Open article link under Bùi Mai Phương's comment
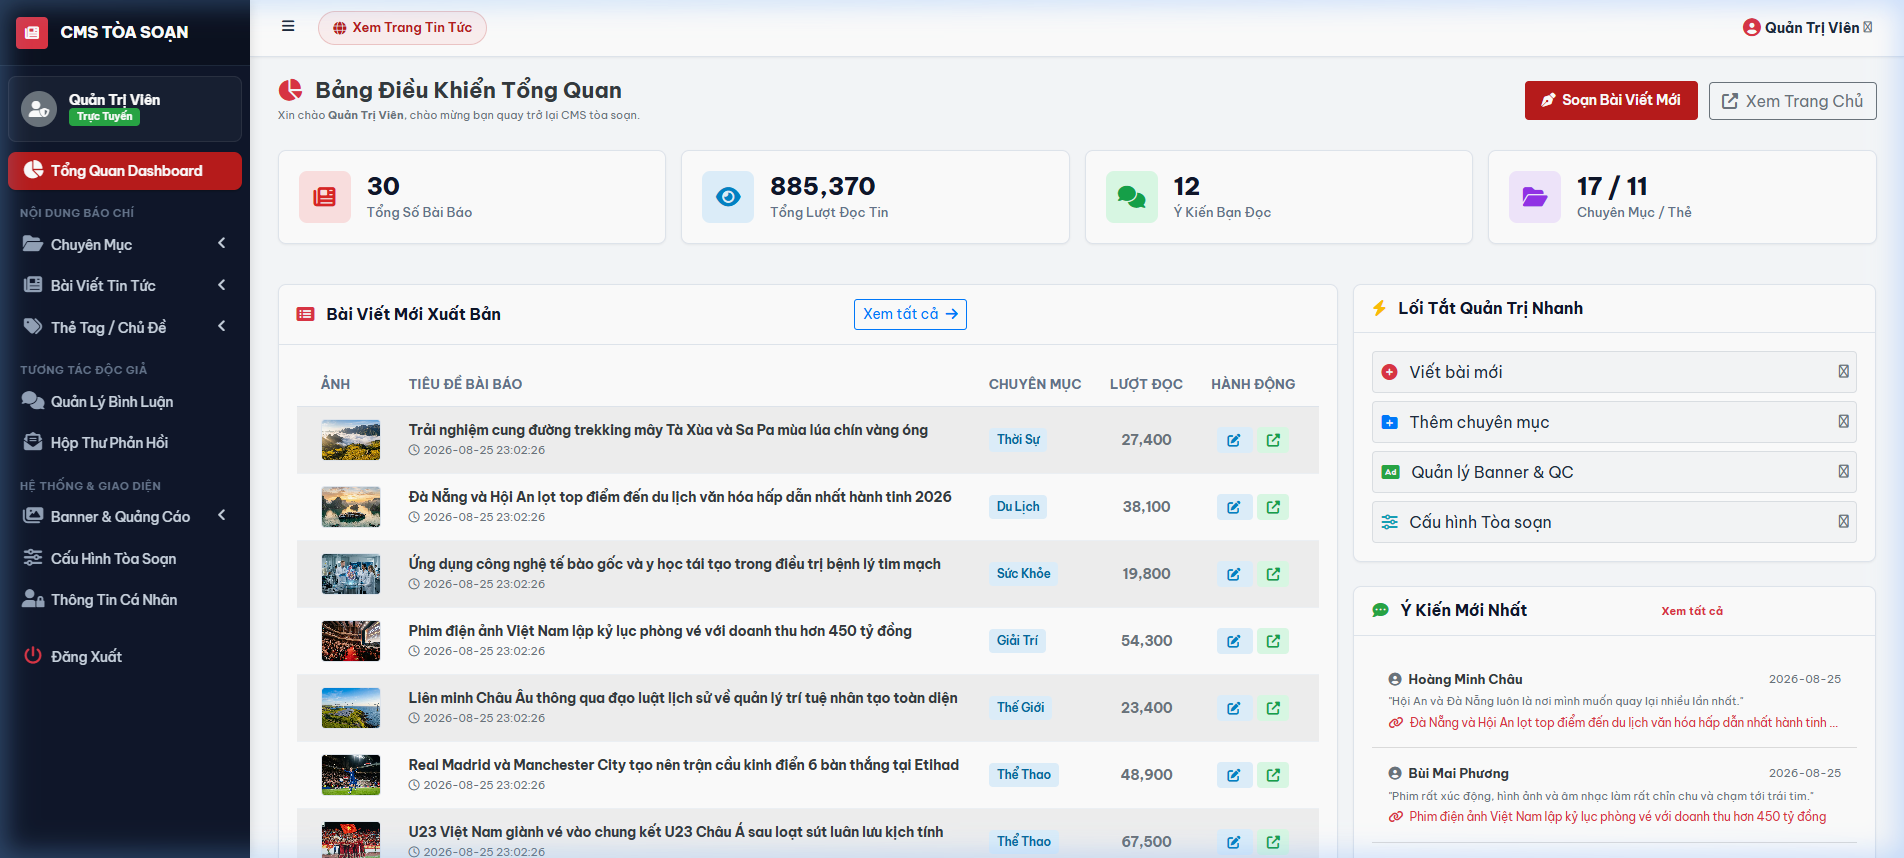 (x=1608, y=817)
